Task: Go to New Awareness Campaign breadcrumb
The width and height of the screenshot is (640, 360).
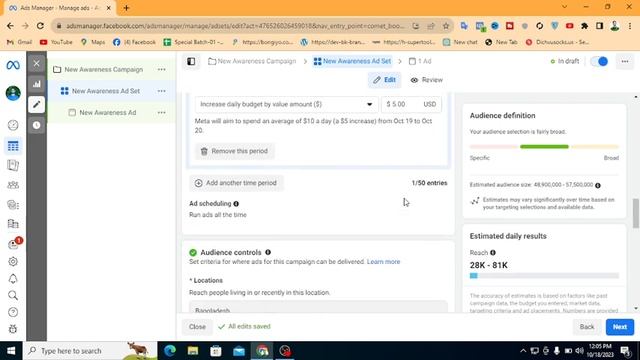Action: click(x=252, y=61)
